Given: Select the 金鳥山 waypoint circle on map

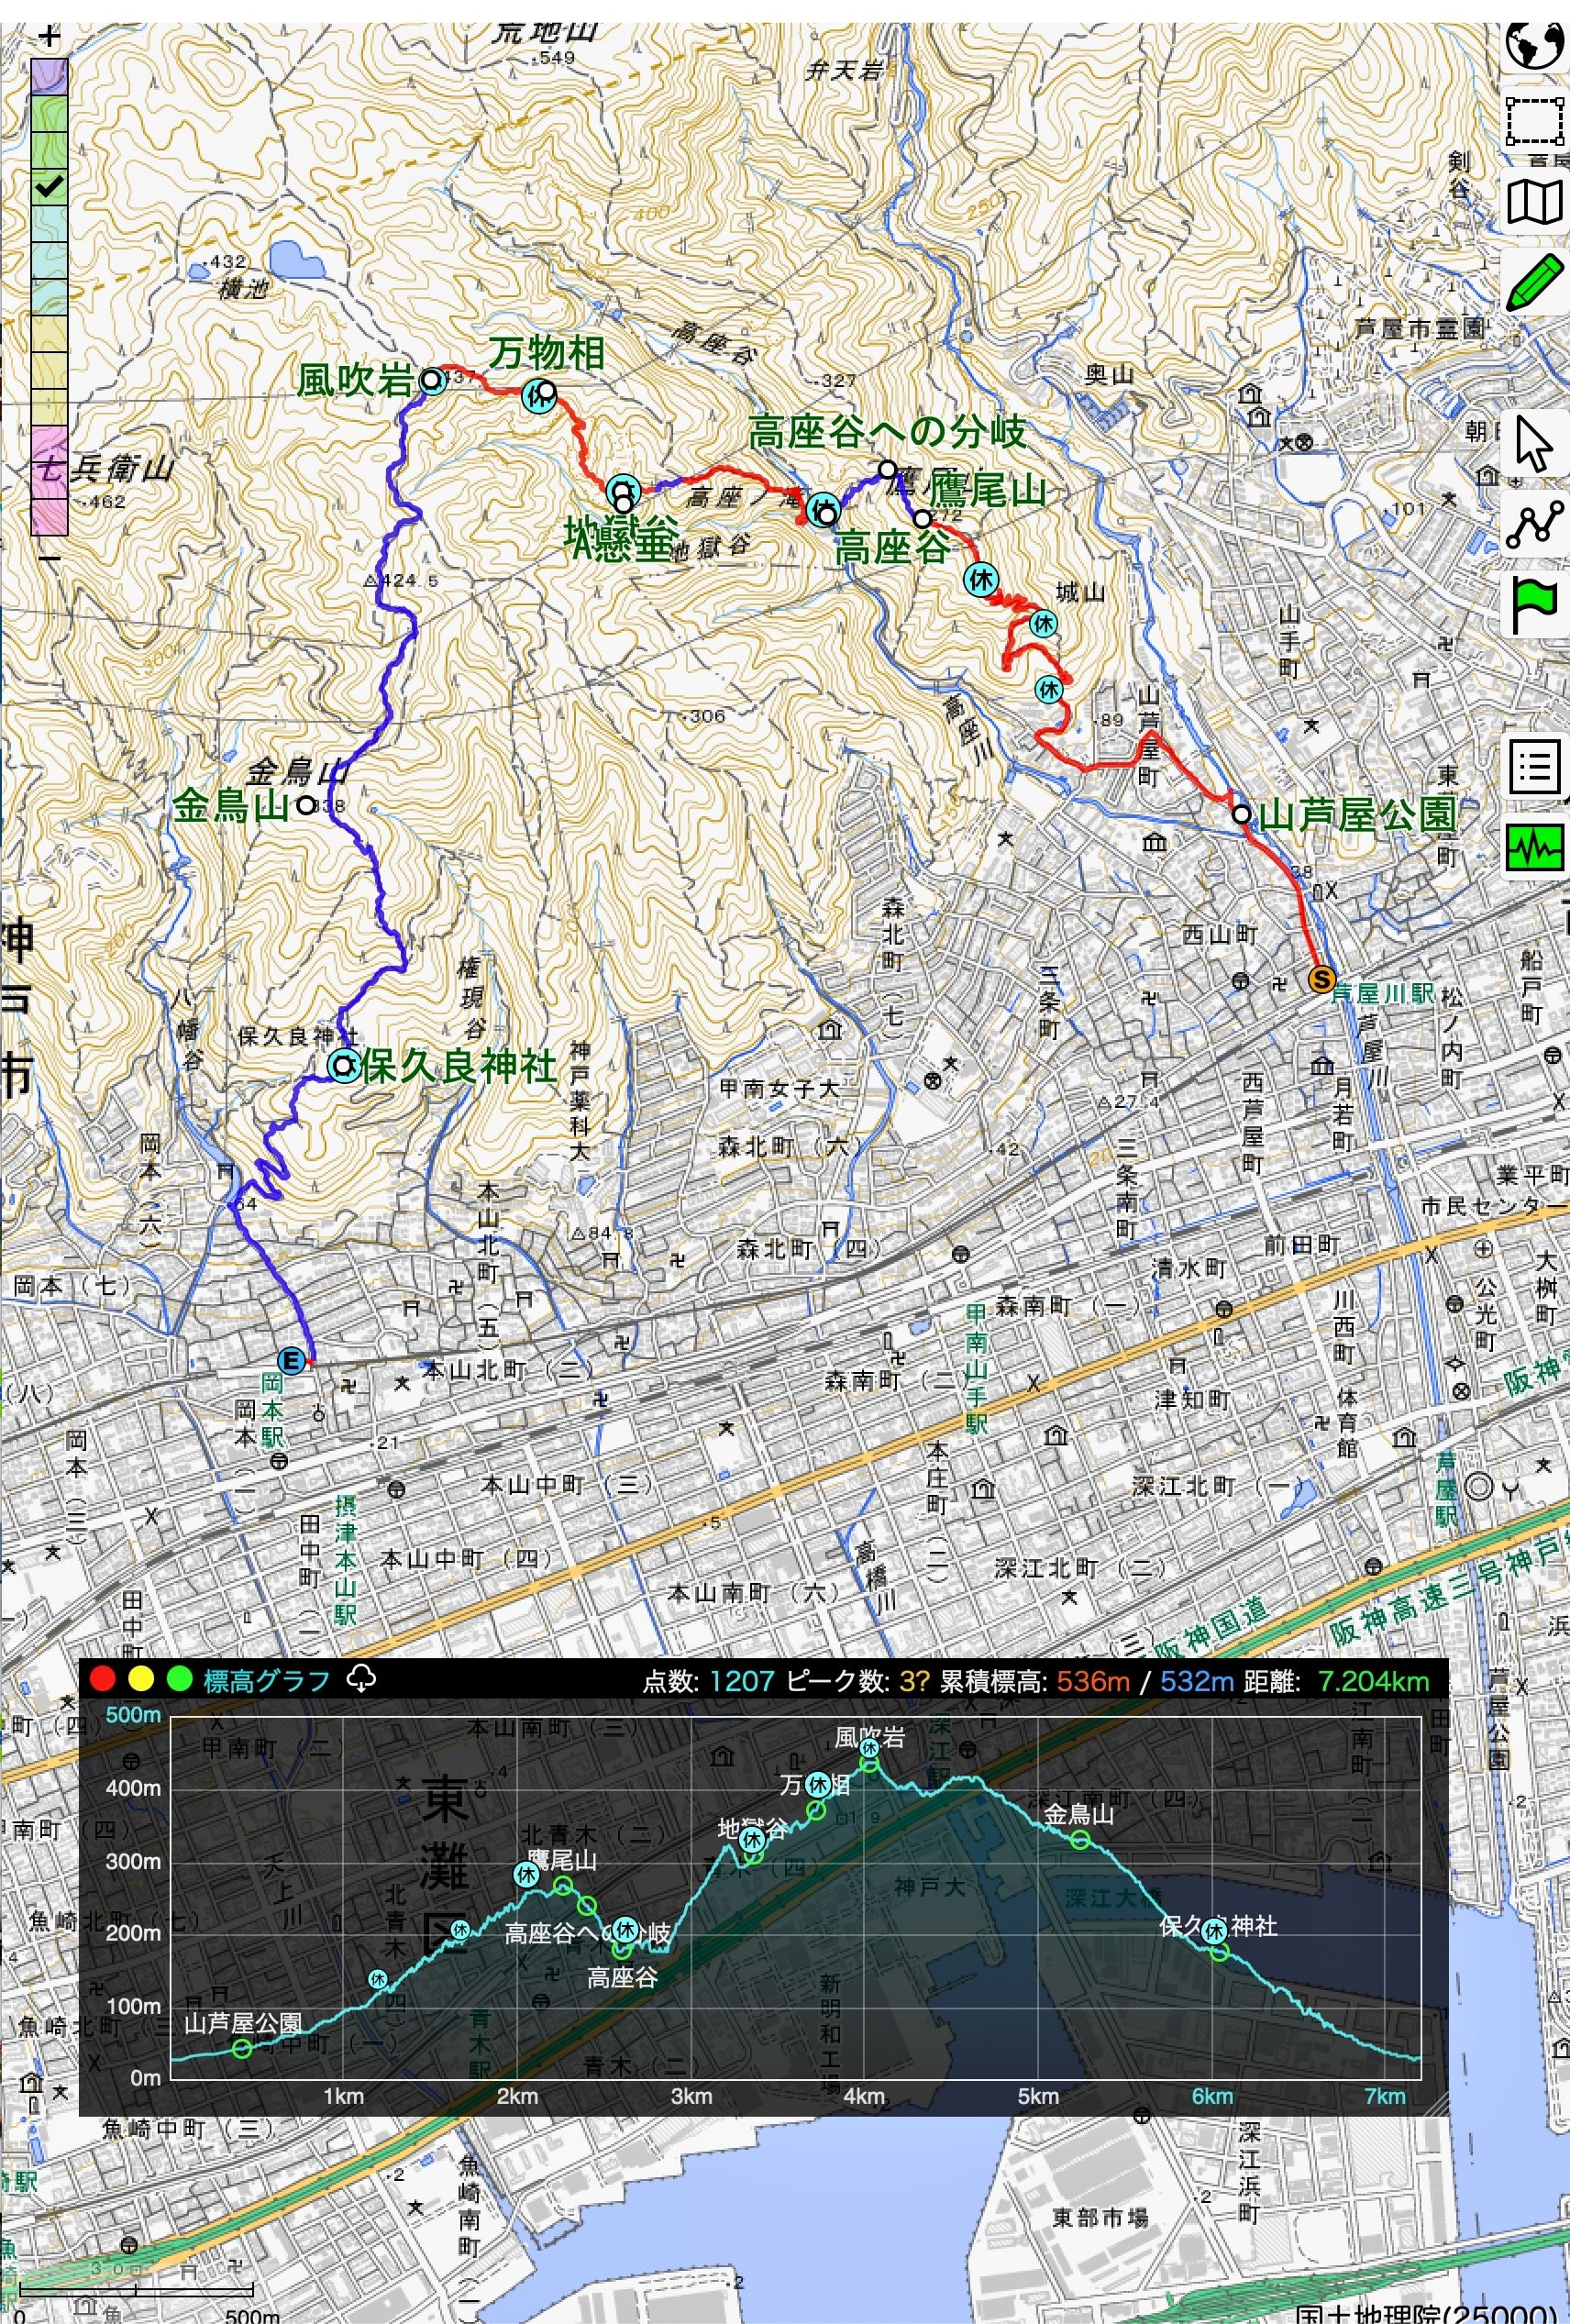Looking at the screenshot, I should tap(306, 805).
